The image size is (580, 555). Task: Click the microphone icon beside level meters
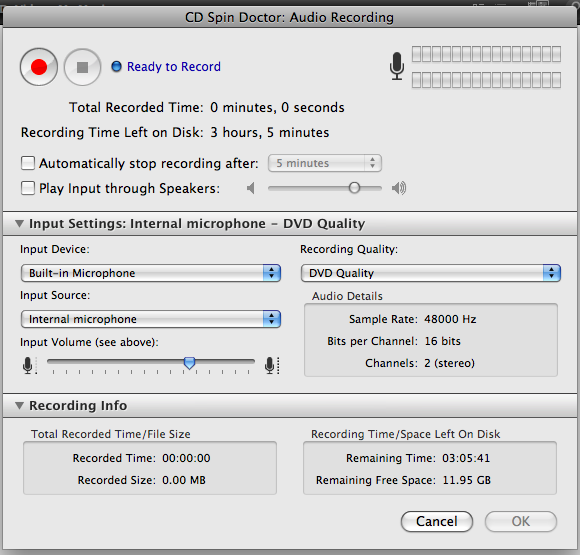397,66
